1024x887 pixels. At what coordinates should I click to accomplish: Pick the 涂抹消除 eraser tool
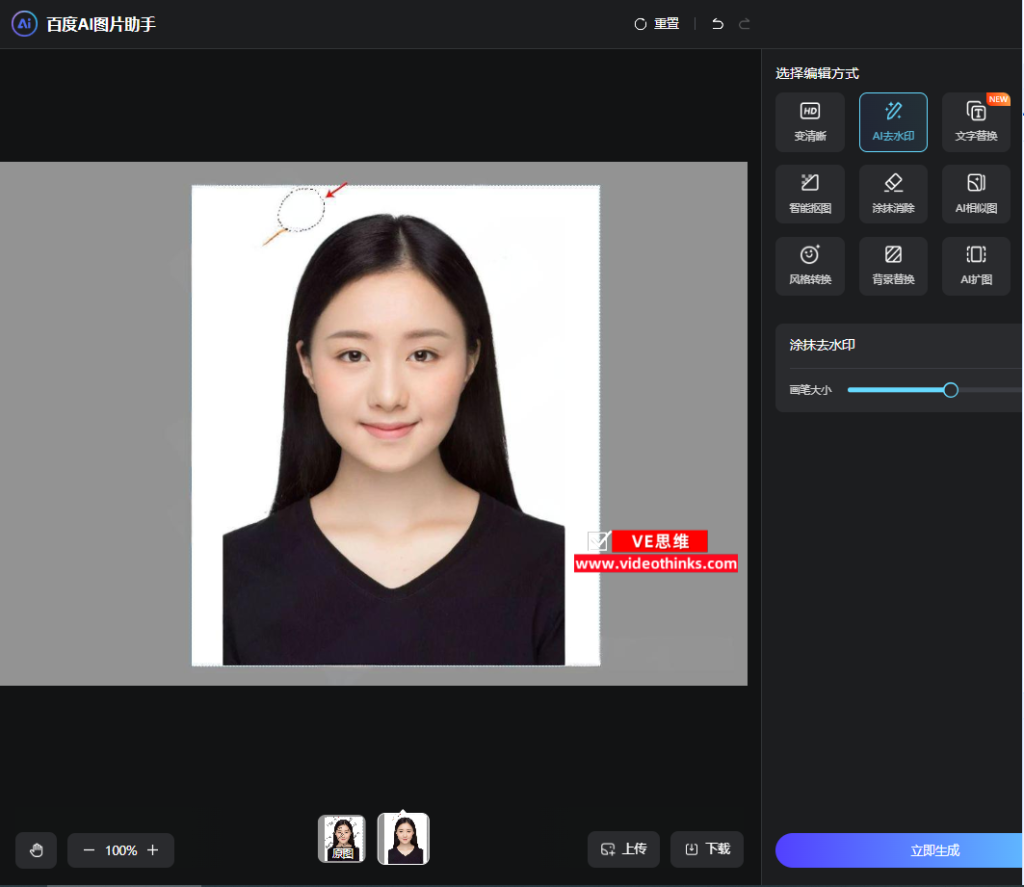point(893,194)
